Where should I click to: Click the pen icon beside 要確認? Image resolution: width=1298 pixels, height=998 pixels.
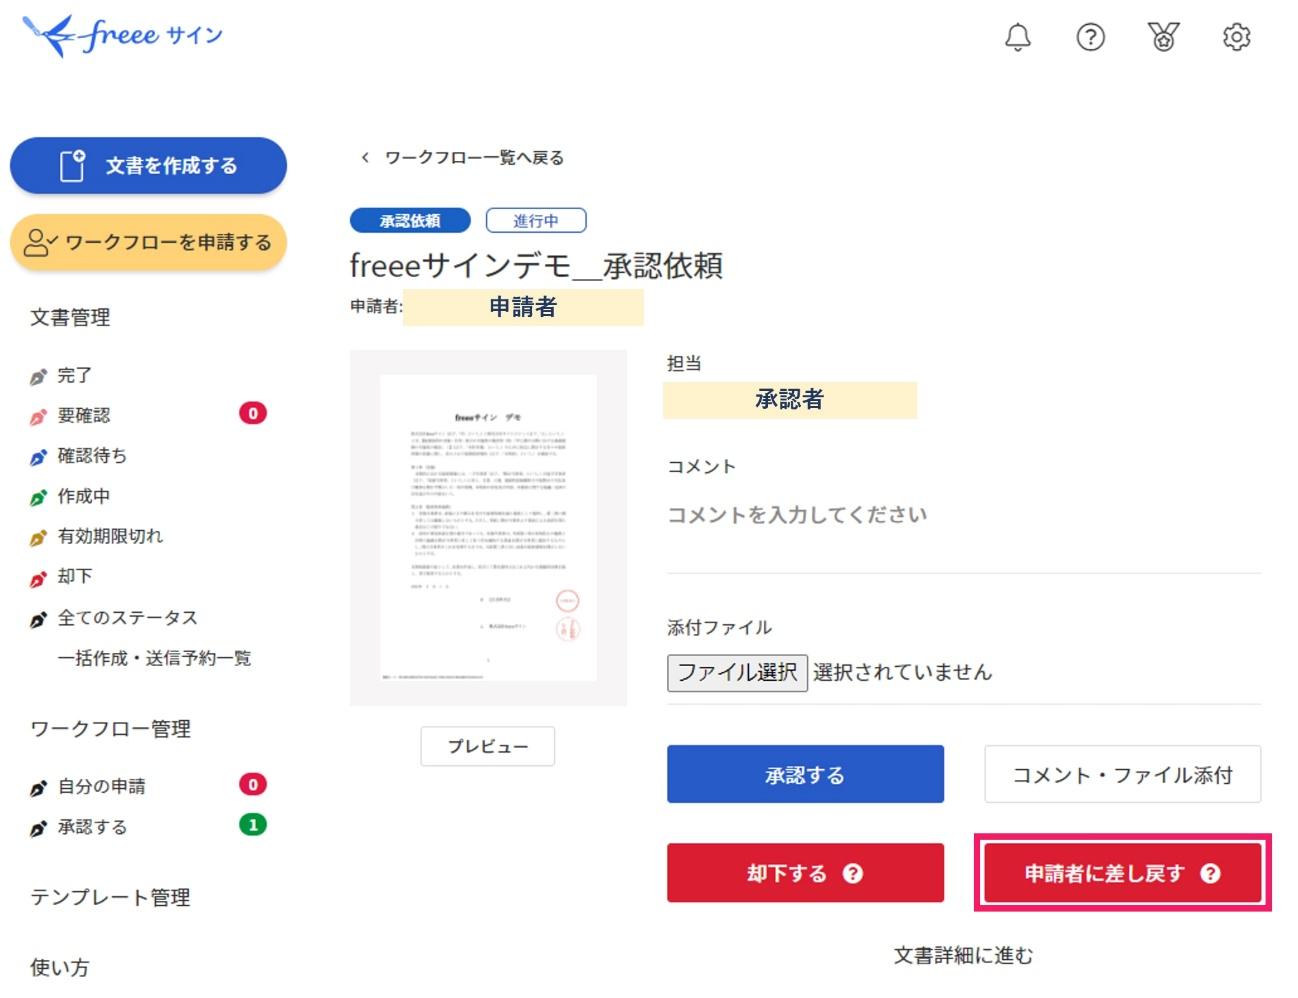38,417
